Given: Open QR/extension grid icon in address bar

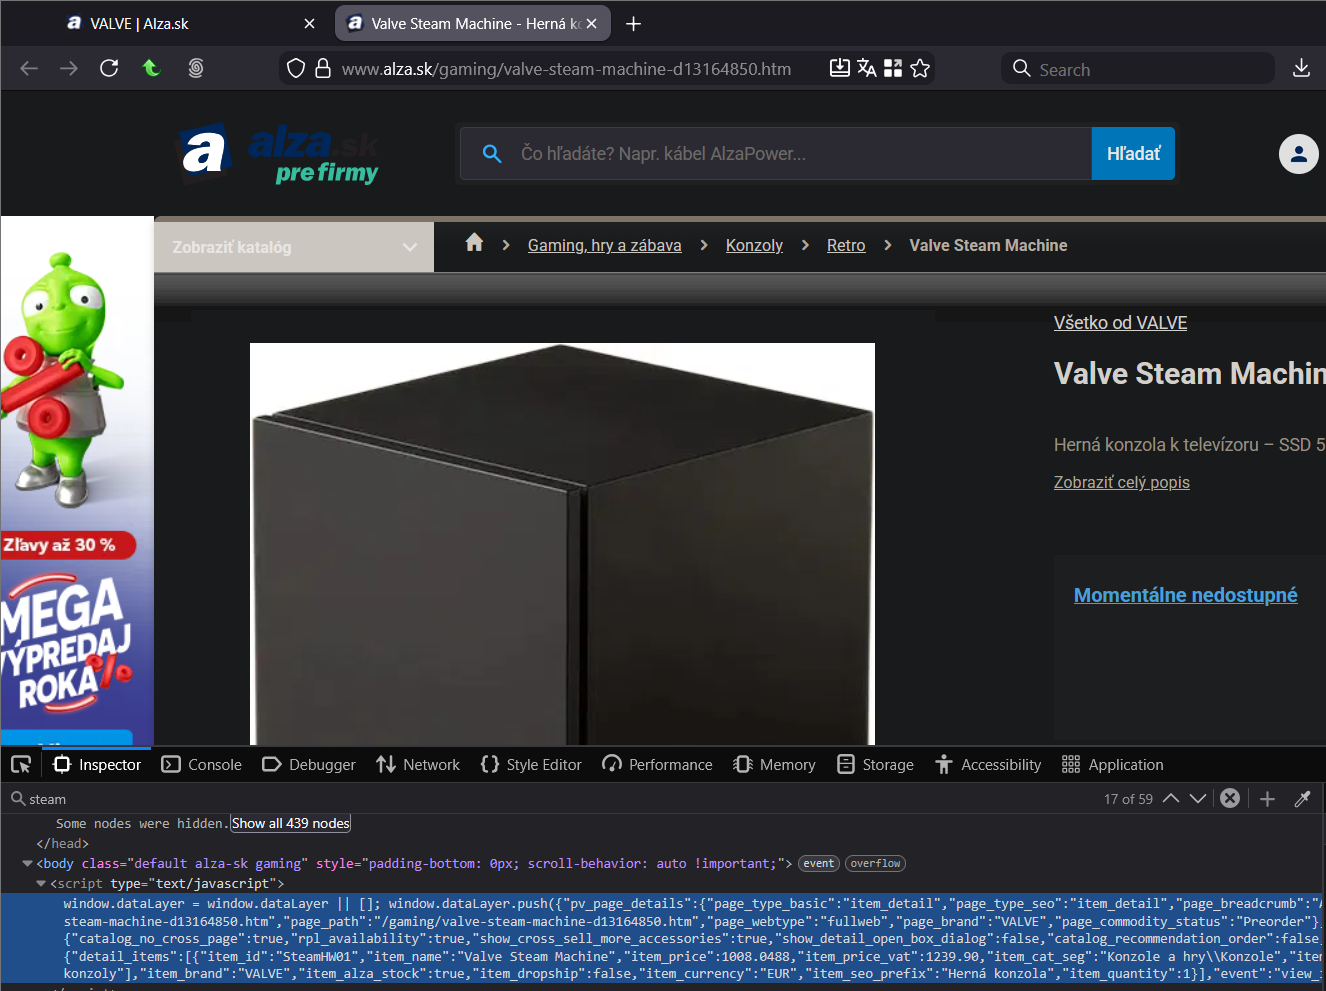Looking at the screenshot, I should (893, 68).
